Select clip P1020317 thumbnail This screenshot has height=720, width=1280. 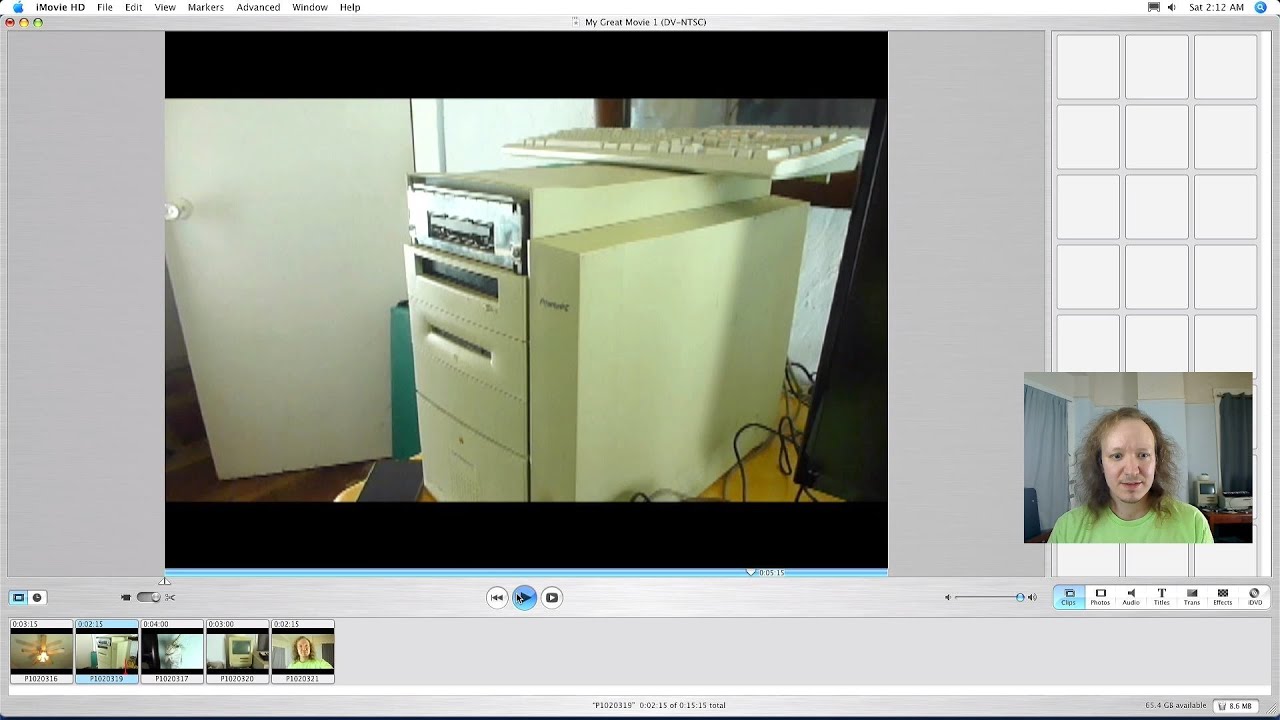[x=172, y=651]
